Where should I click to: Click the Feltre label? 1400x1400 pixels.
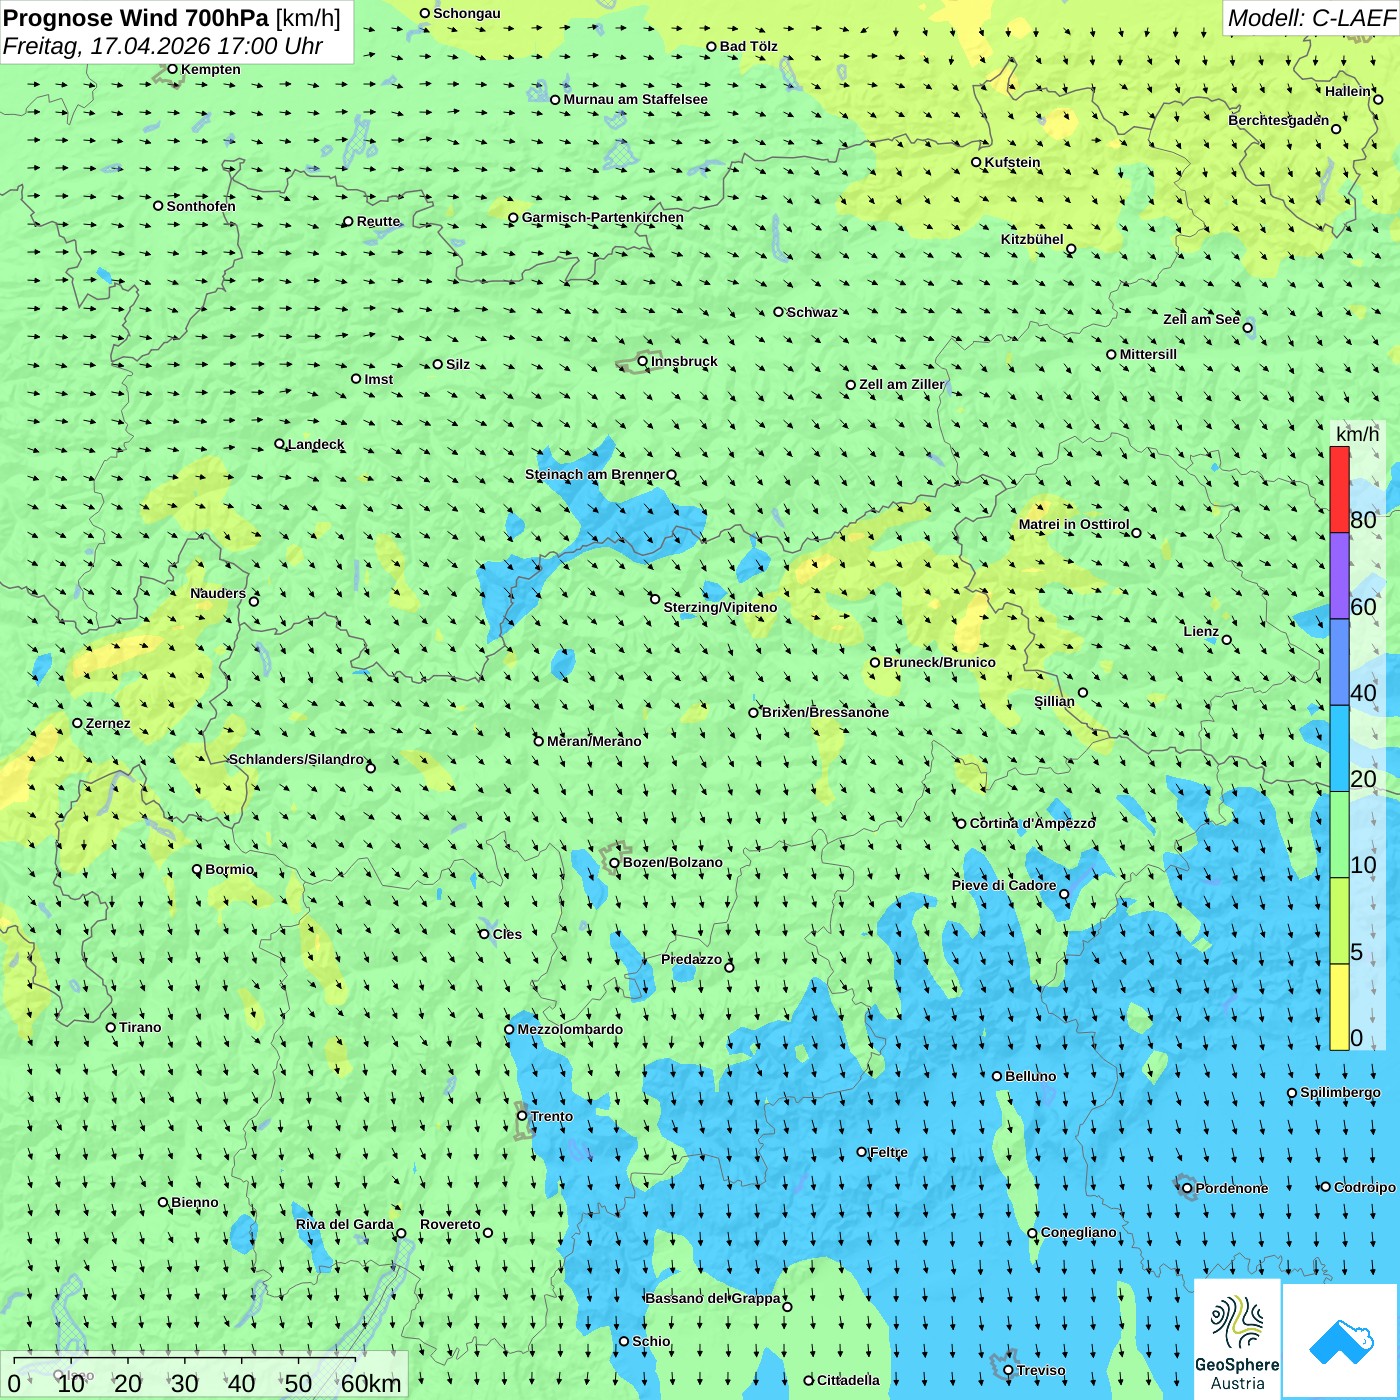(x=889, y=1152)
